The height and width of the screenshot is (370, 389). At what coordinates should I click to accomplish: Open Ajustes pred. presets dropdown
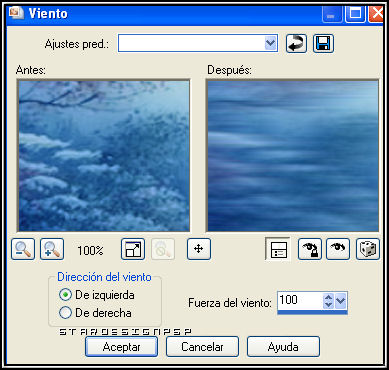(x=271, y=43)
